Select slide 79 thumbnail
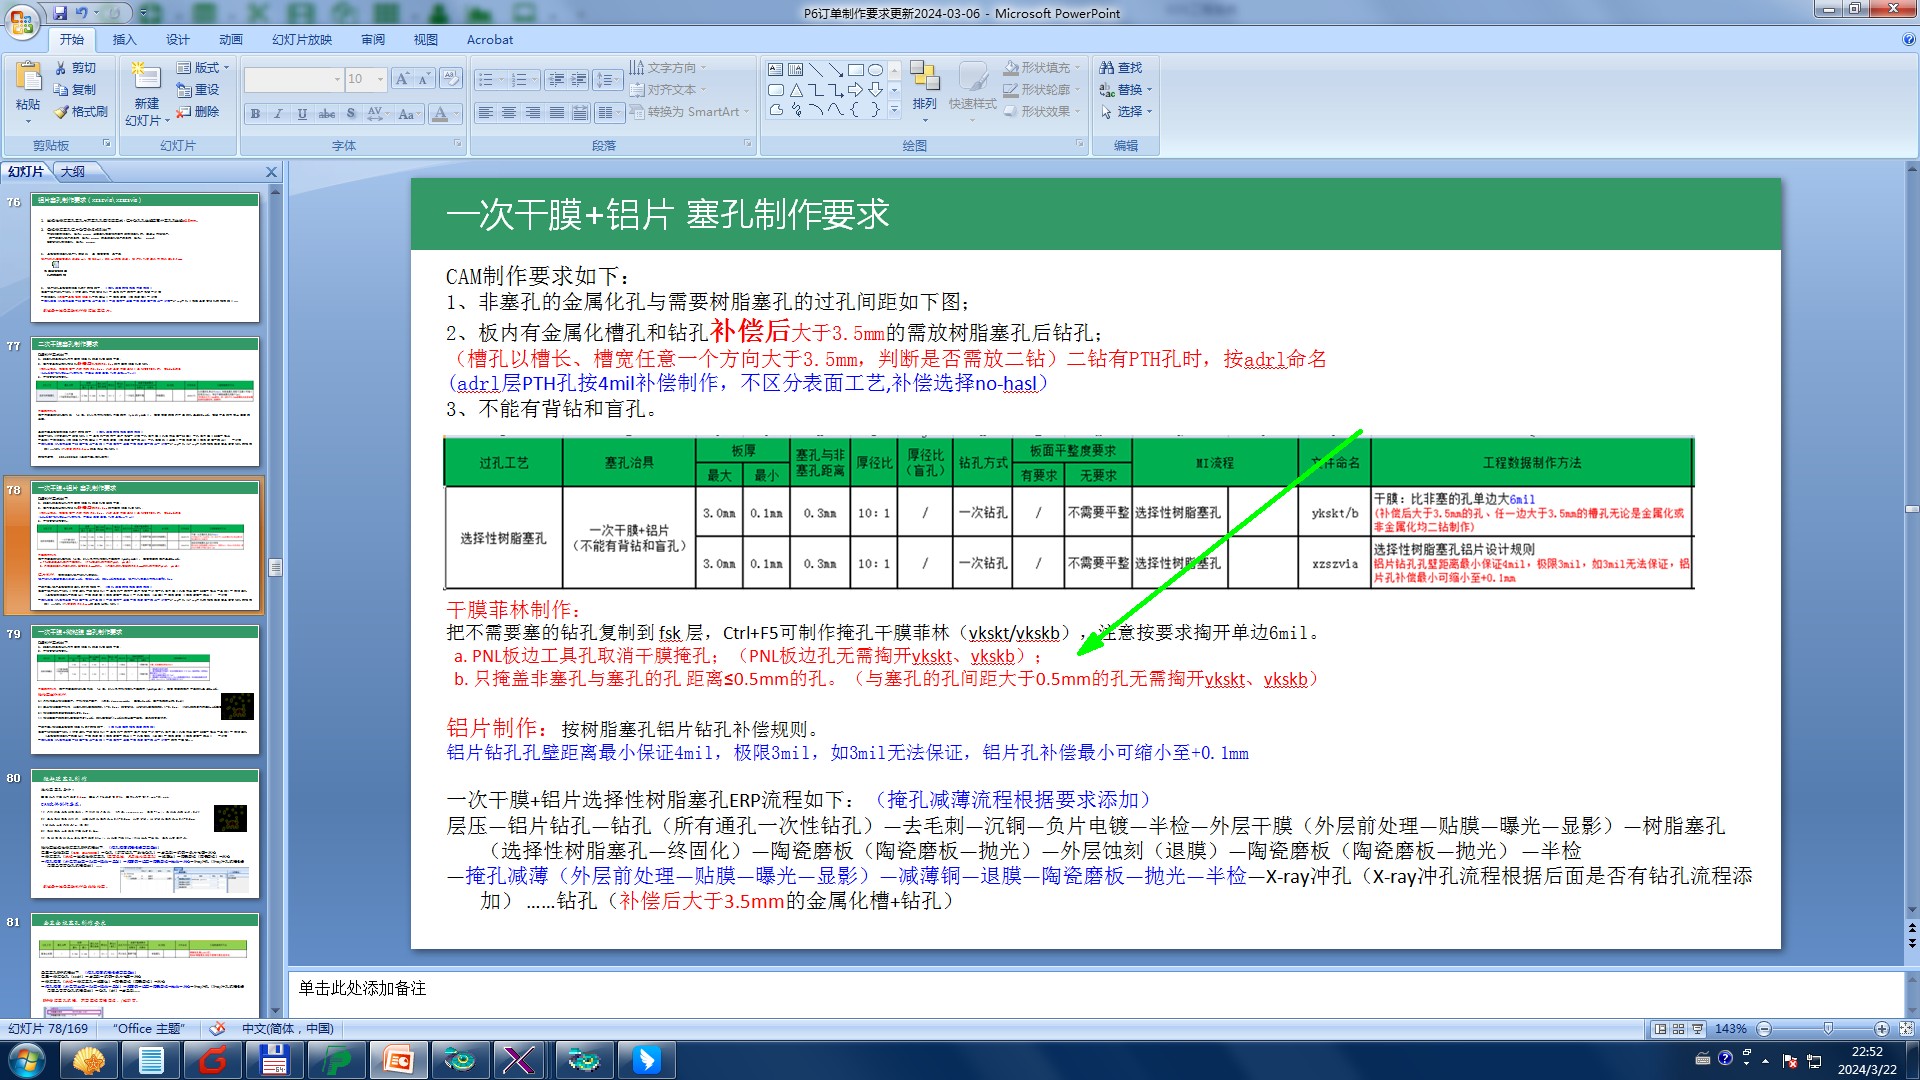This screenshot has height=1080, width=1920. (146, 690)
